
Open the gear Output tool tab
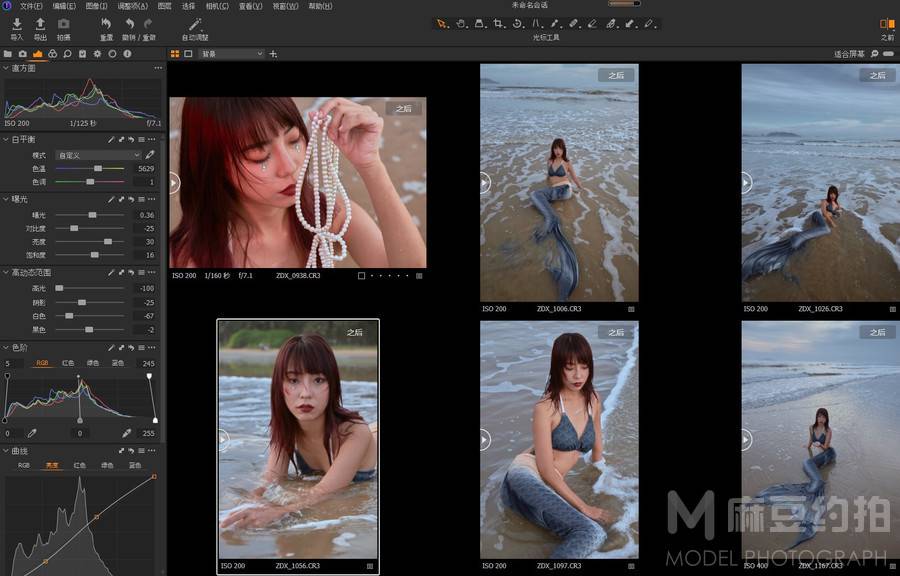tap(97, 54)
